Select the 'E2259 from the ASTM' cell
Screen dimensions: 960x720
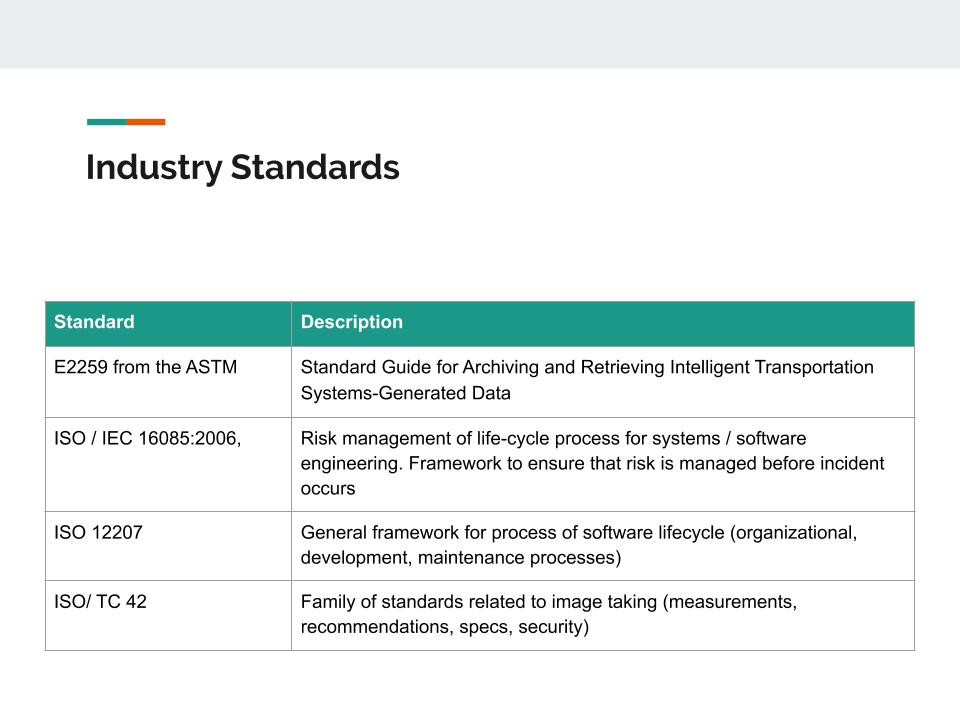click(168, 382)
